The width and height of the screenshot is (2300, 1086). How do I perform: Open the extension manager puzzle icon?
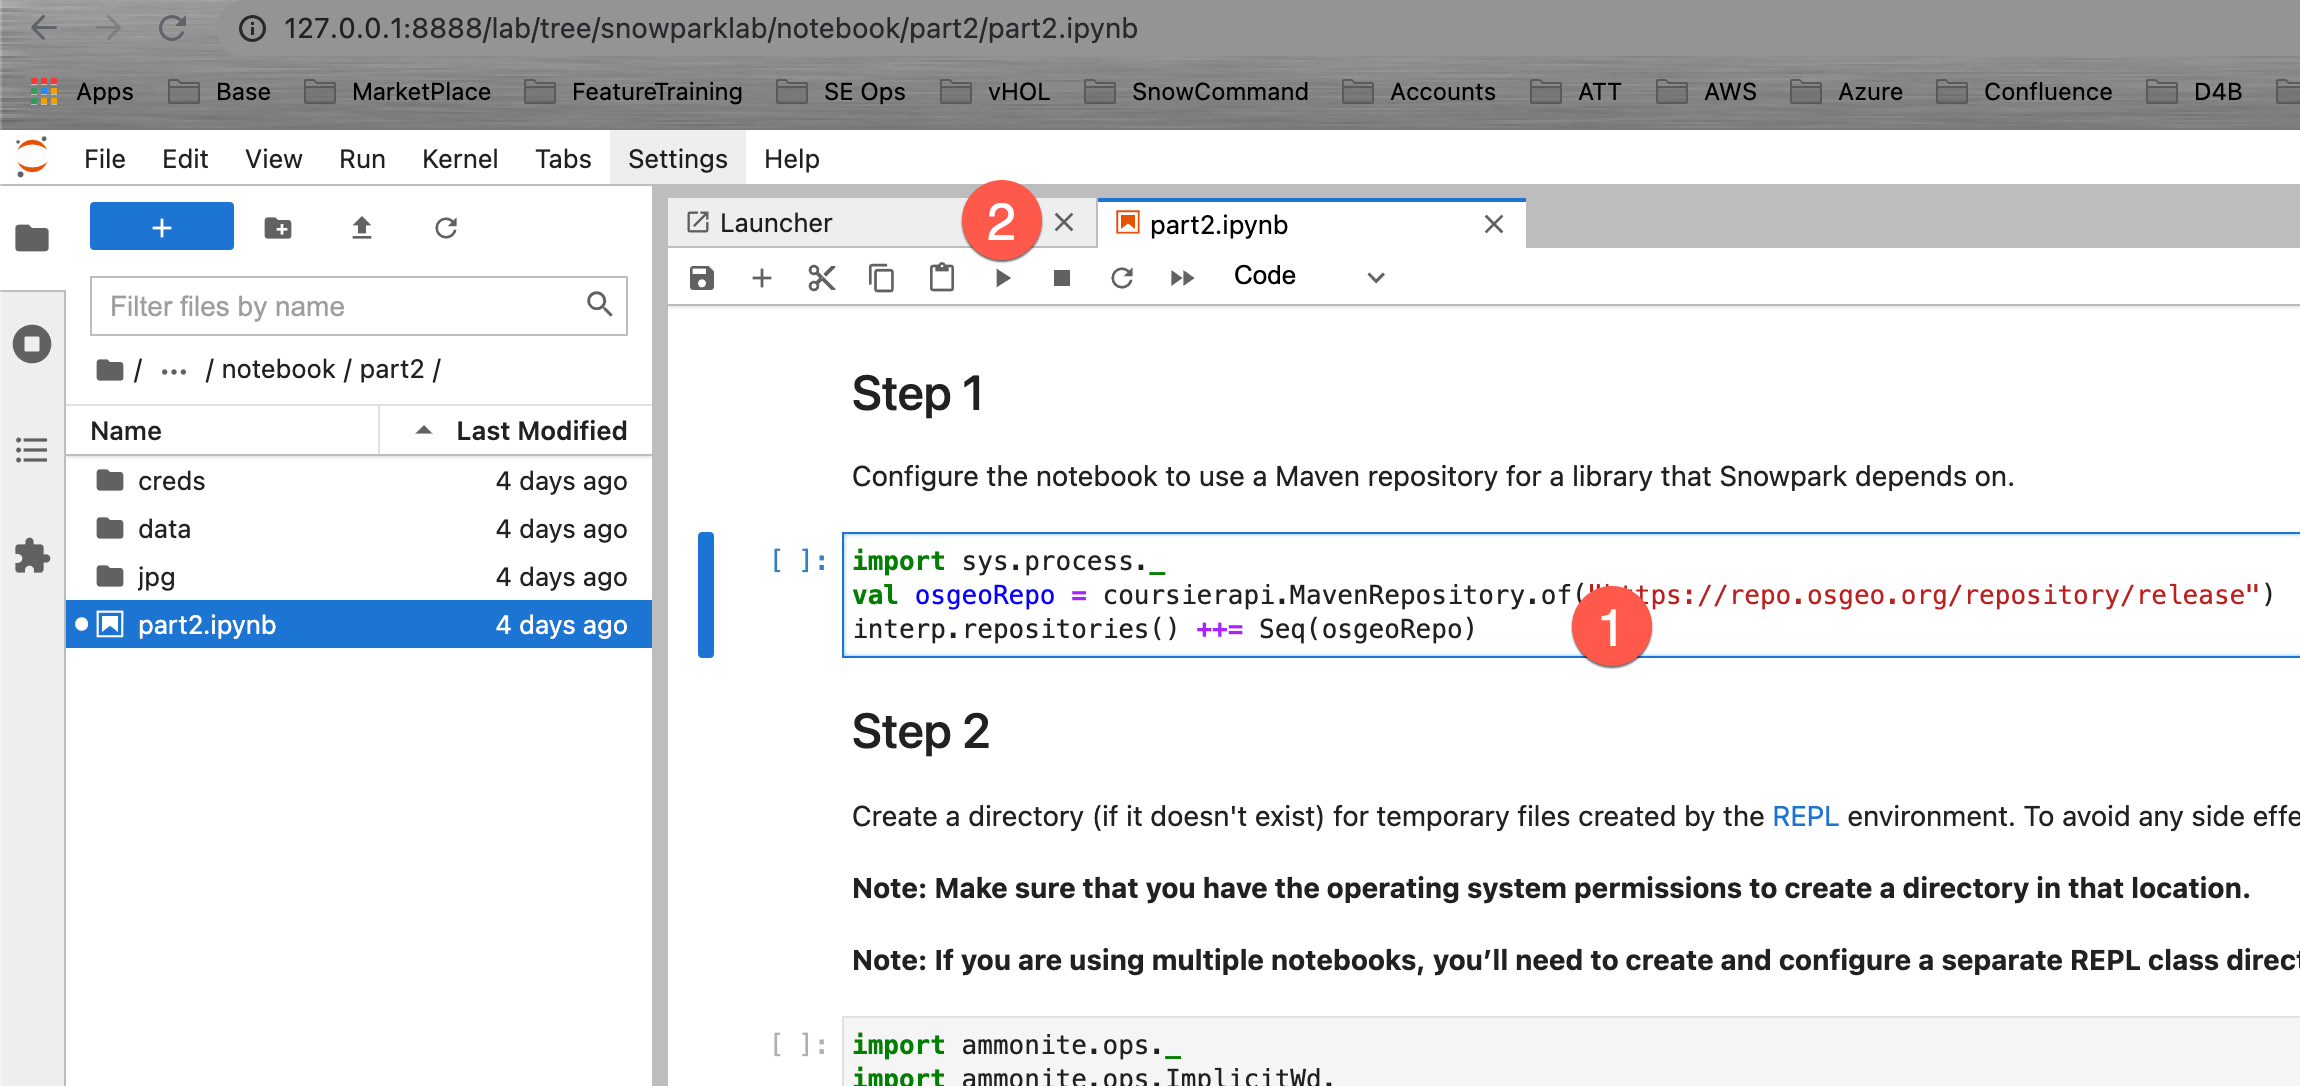pyautogui.click(x=32, y=556)
